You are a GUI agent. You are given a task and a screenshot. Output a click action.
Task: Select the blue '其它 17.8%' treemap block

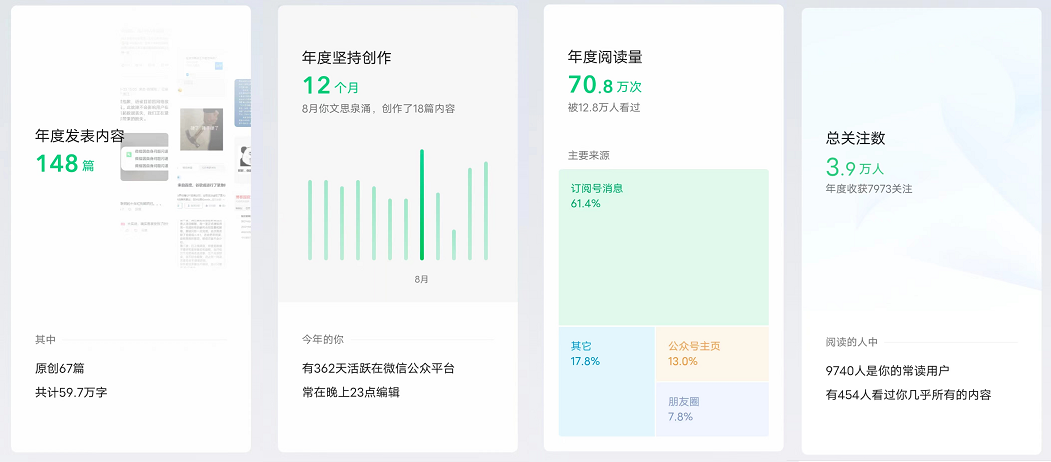607,382
